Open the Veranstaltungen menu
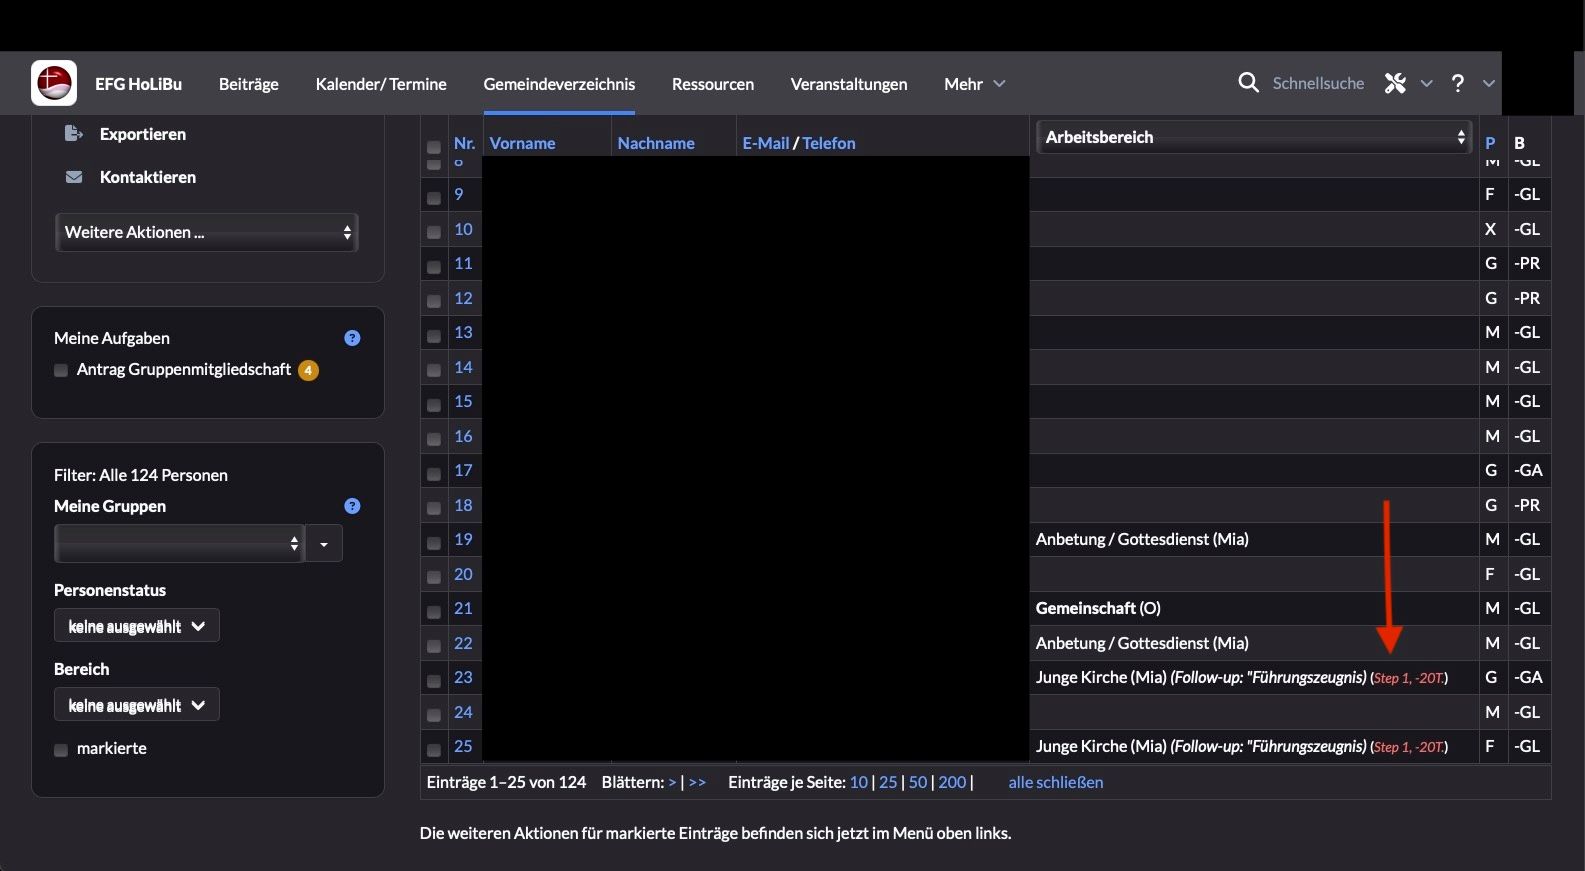 (849, 84)
